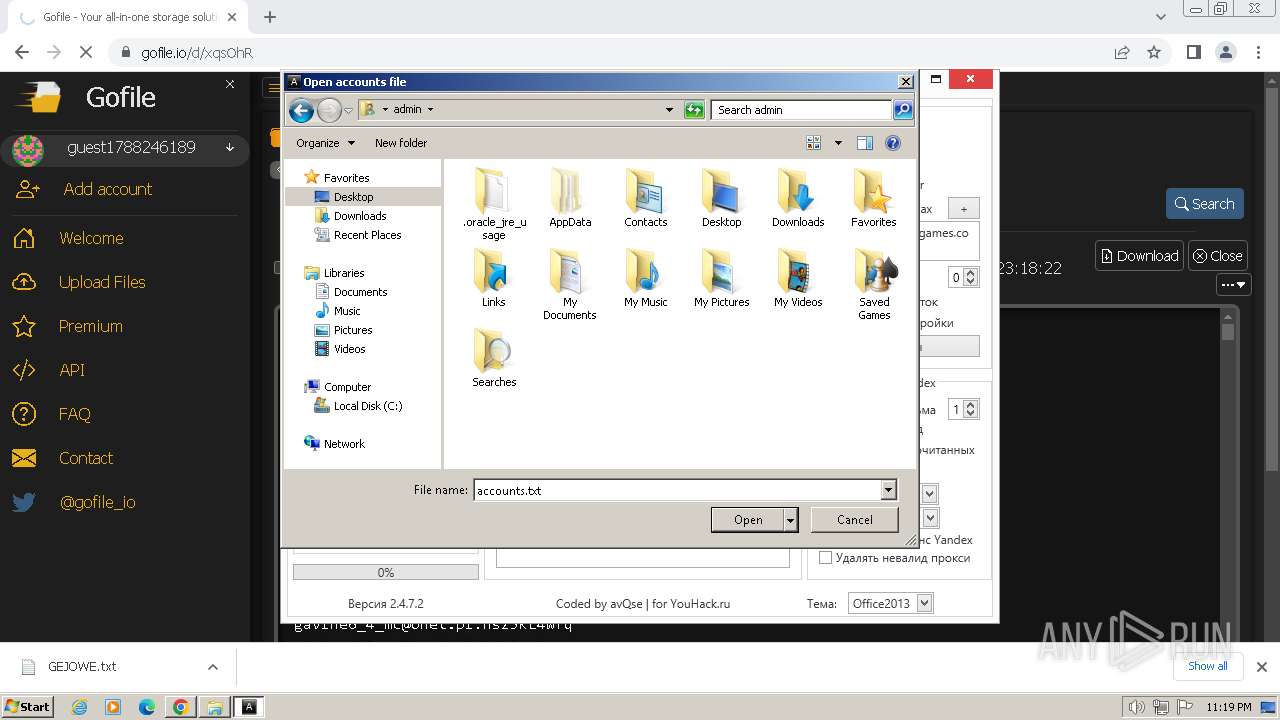Select Recent Places in navigation tree
The width and height of the screenshot is (1280, 720).
pyautogui.click(x=367, y=235)
